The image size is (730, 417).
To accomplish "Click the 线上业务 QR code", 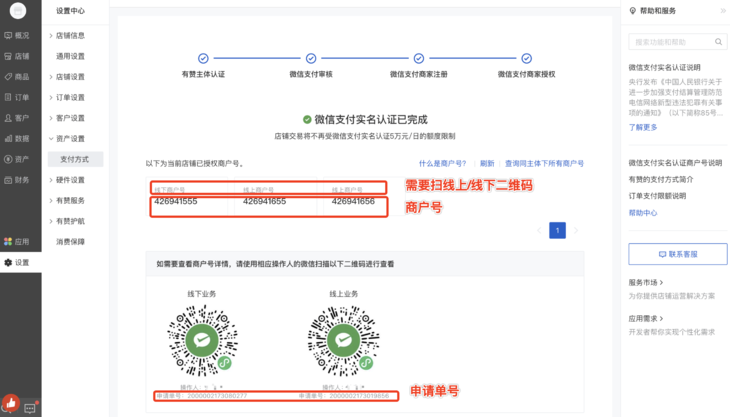I will (344, 341).
